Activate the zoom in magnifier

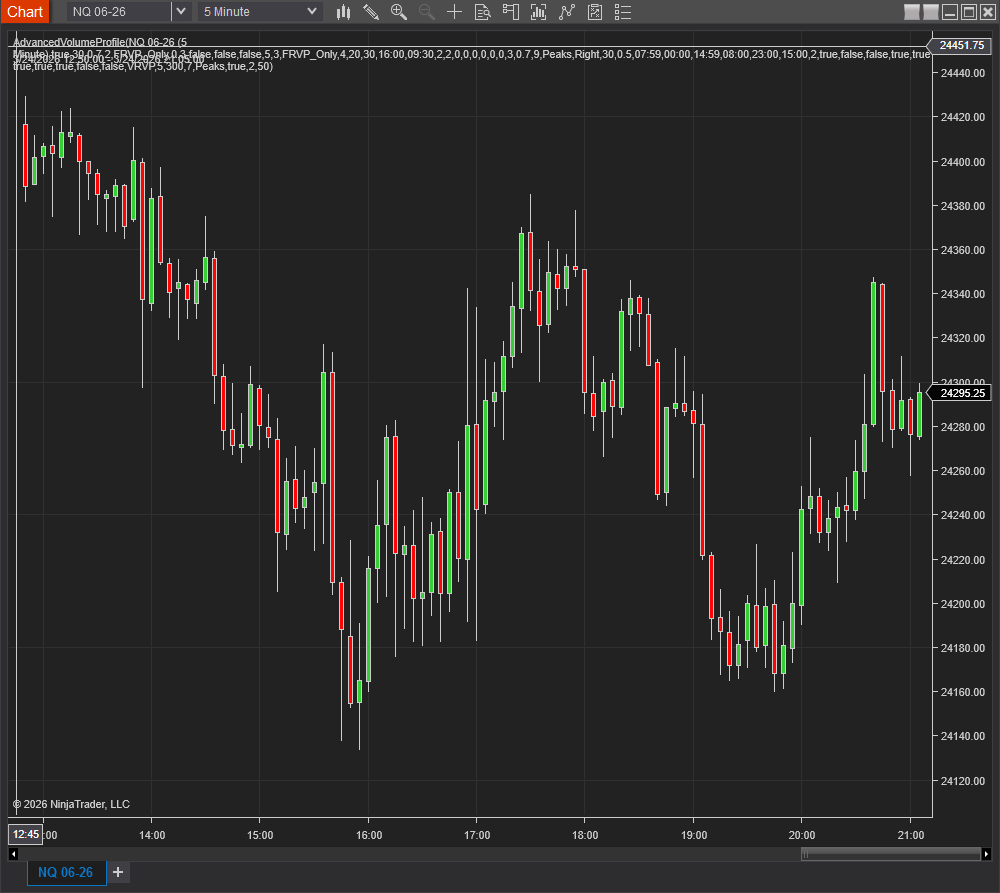pyautogui.click(x=399, y=11)
